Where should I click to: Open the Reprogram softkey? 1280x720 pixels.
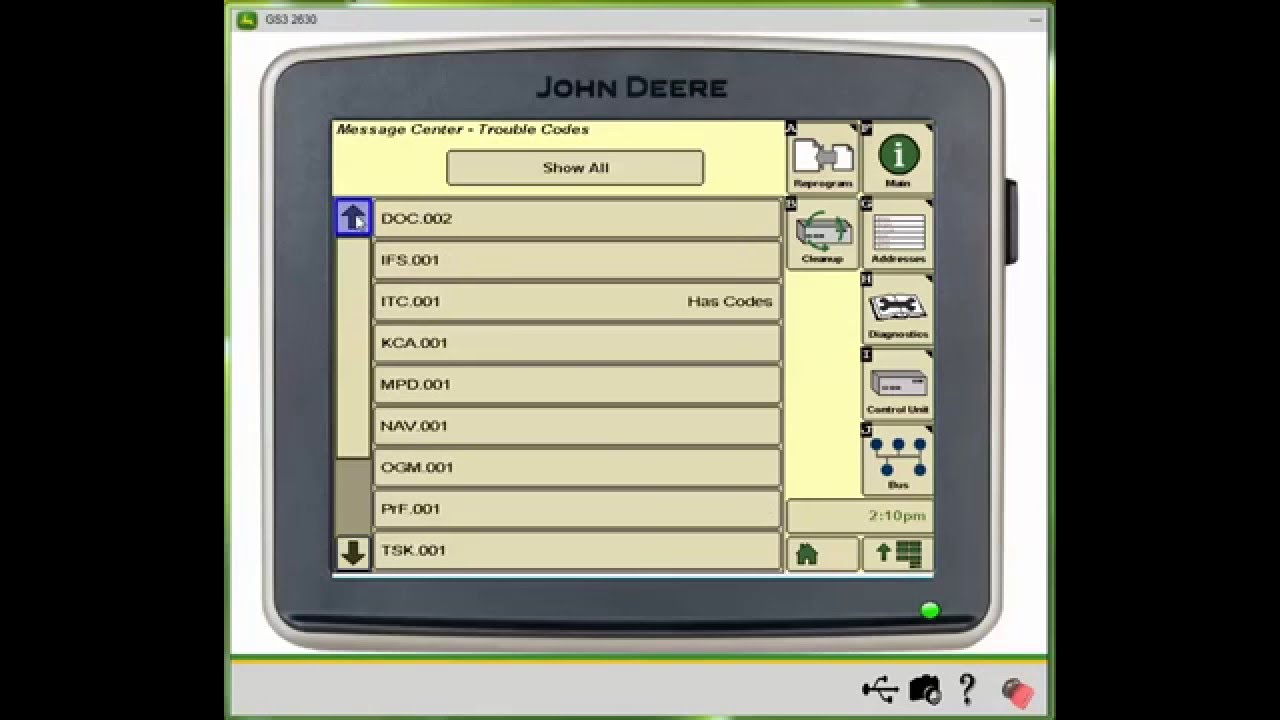822,157
